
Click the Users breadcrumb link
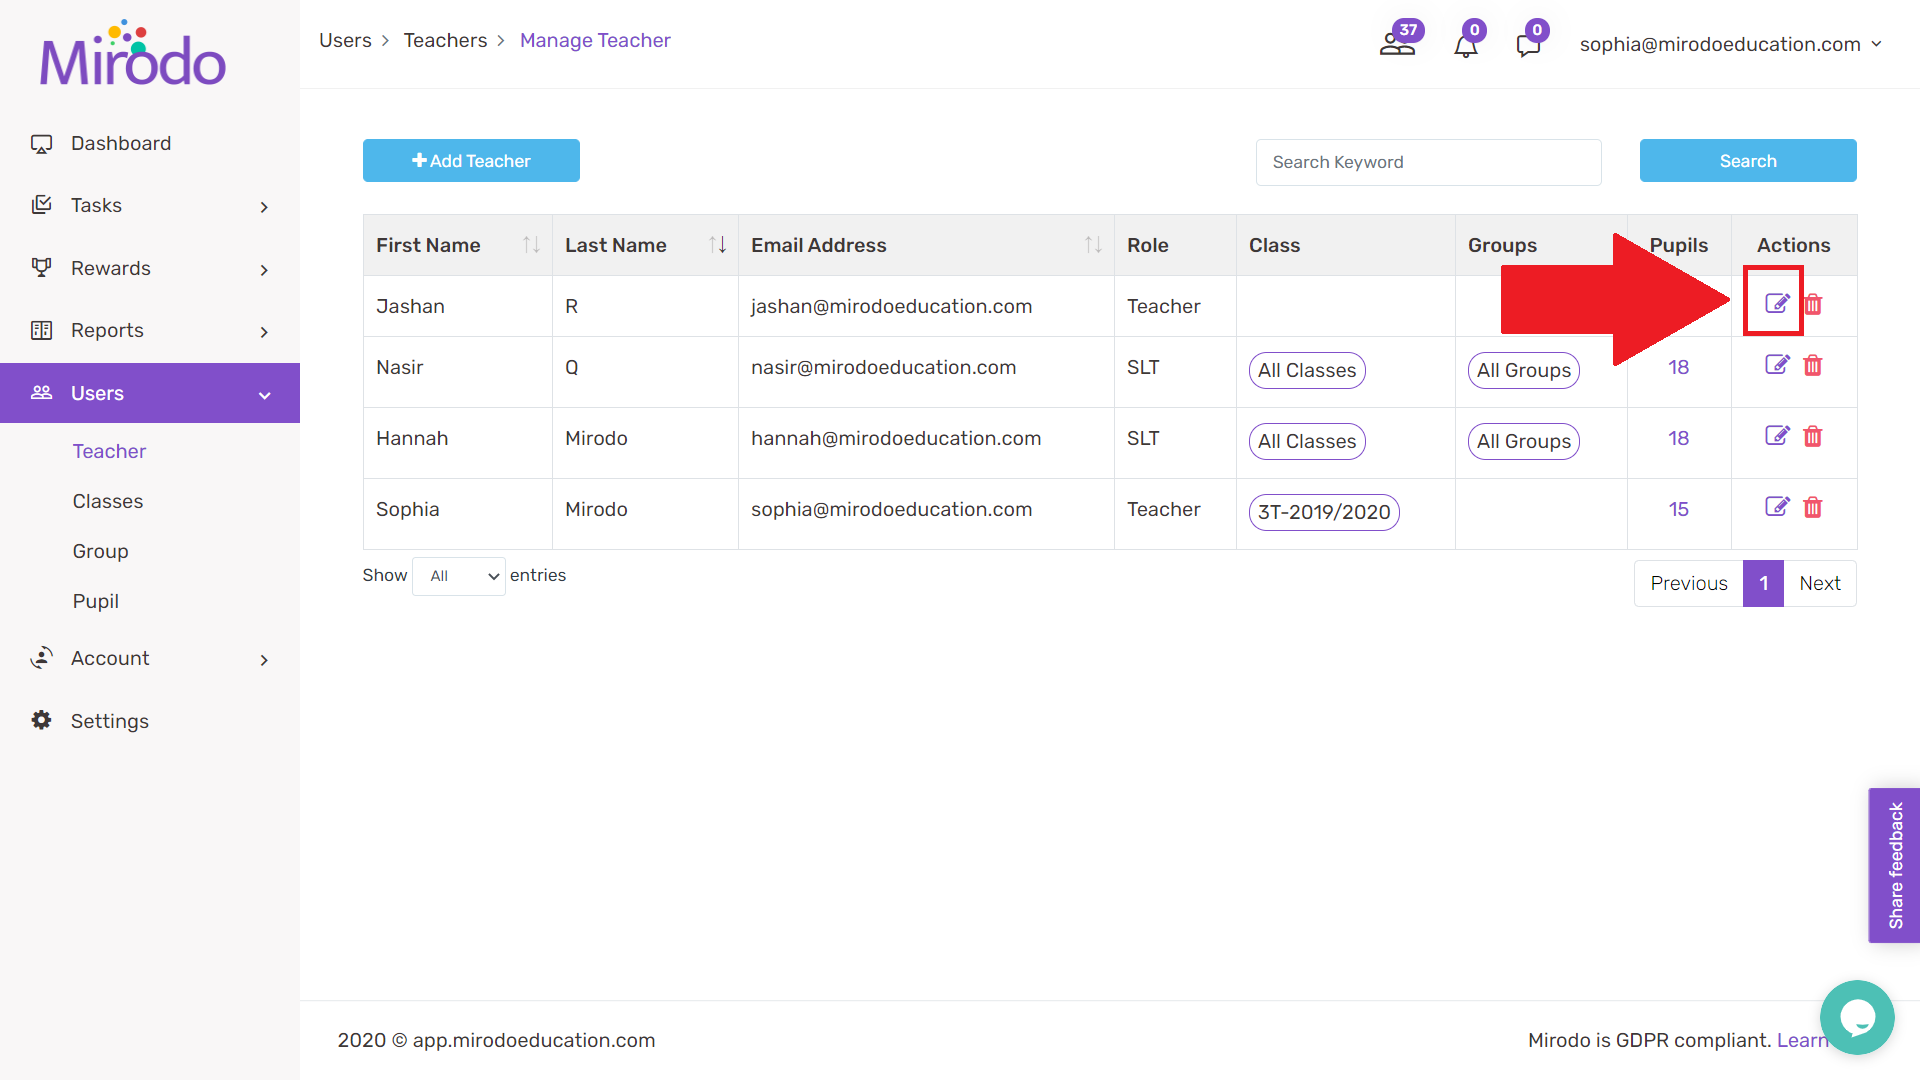click(345, 40)
